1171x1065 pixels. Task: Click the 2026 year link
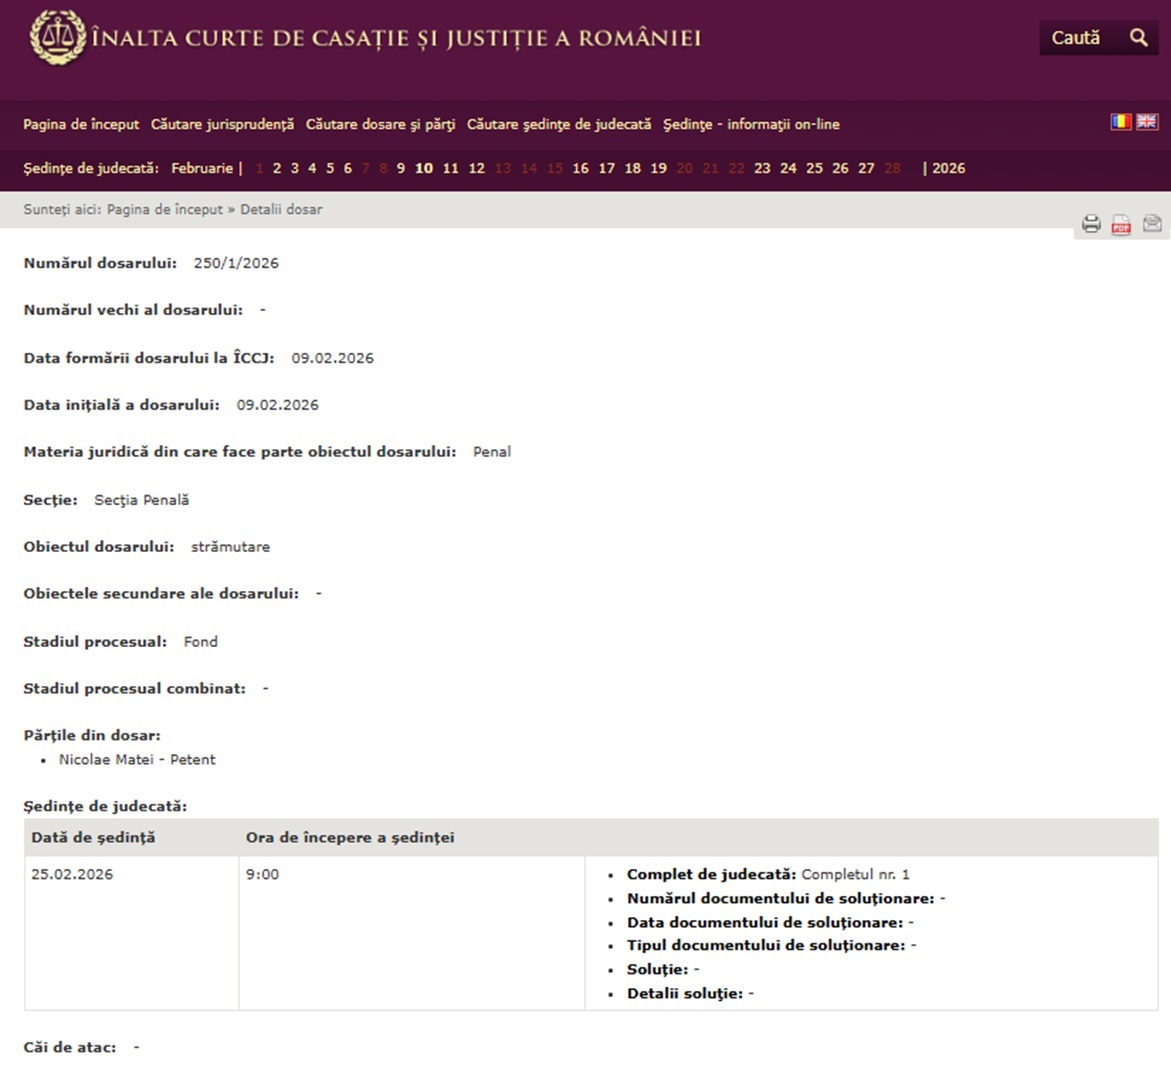click(948, 169)
